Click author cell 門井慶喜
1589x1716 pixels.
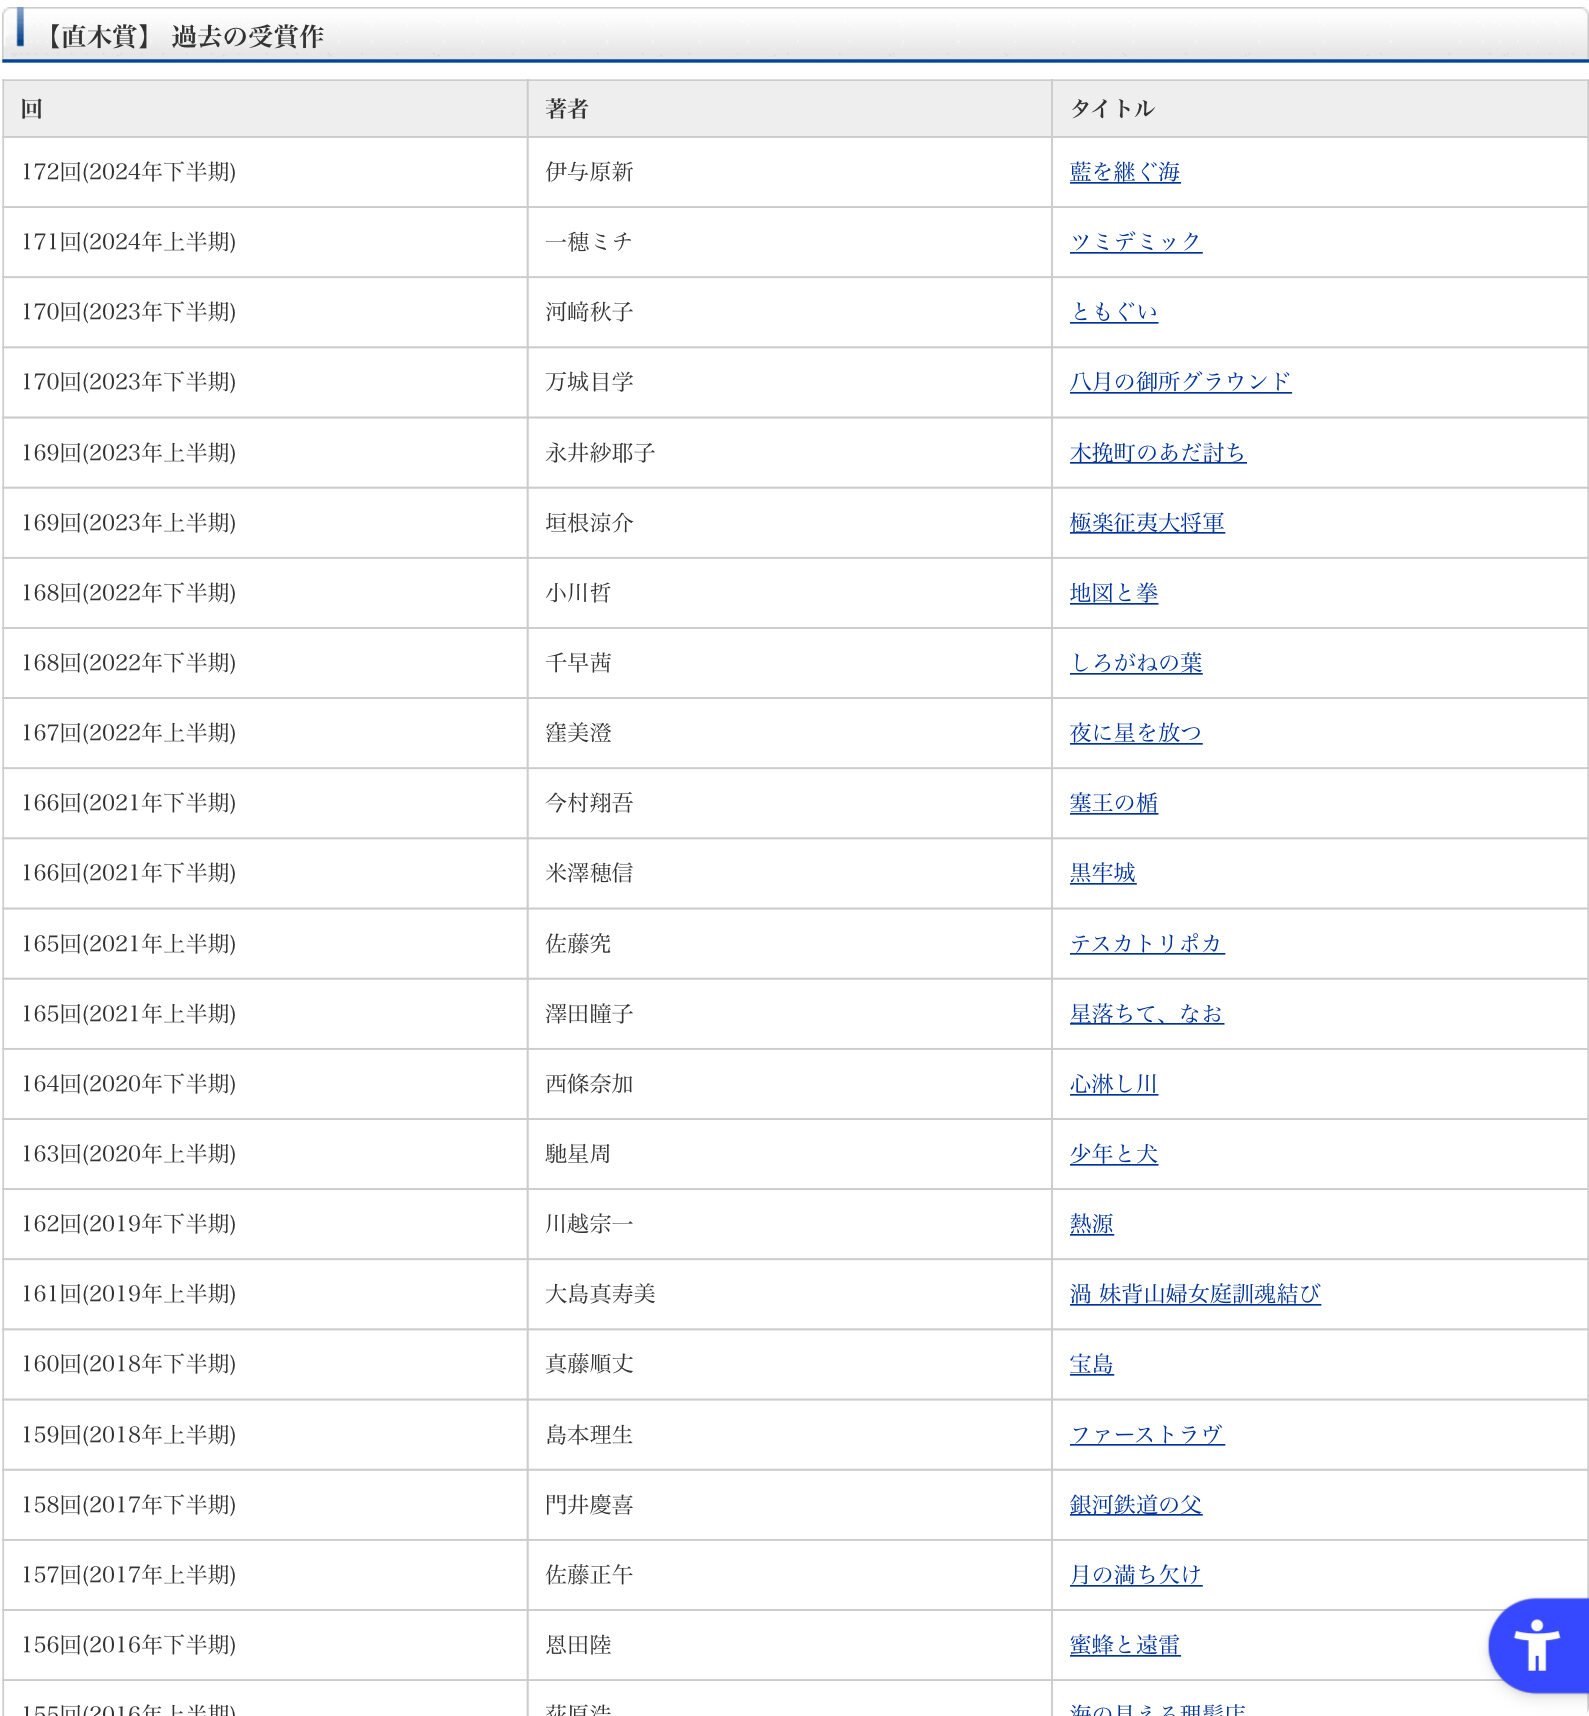[x=789, y=1505]
